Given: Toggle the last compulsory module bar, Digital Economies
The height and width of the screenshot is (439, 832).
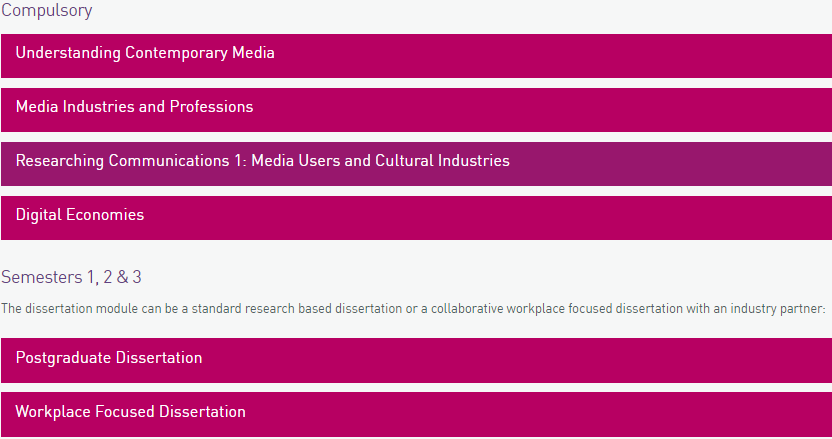Looking at the screenshot, I should pos(600,217).
